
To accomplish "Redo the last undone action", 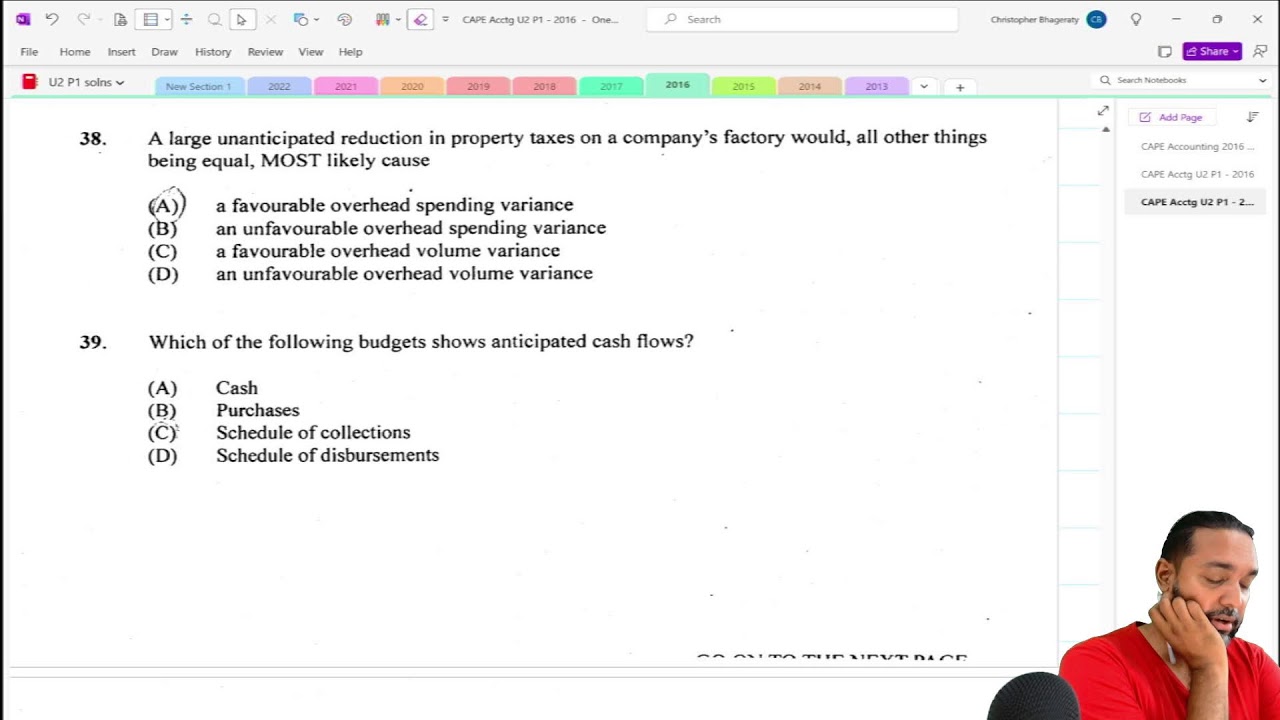I will (84, 19).
